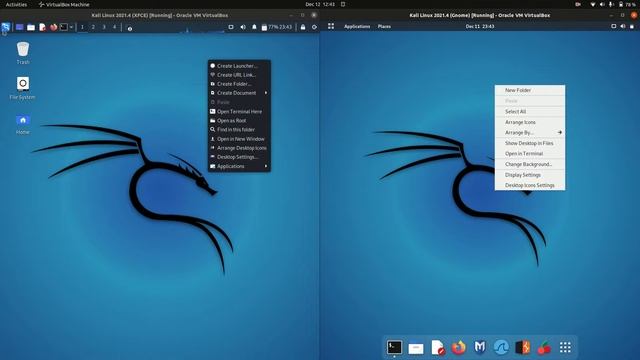Open Files from GNOME dock

point(416,348)
